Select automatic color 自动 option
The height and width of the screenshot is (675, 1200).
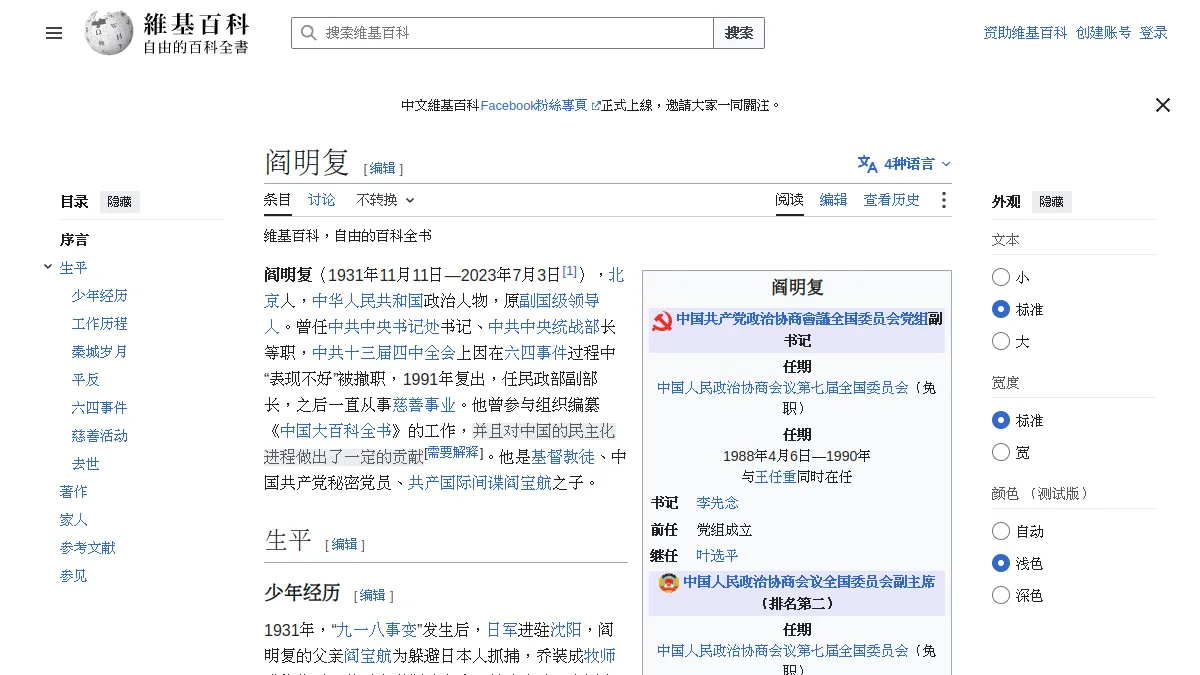[x=1001, y=531]
